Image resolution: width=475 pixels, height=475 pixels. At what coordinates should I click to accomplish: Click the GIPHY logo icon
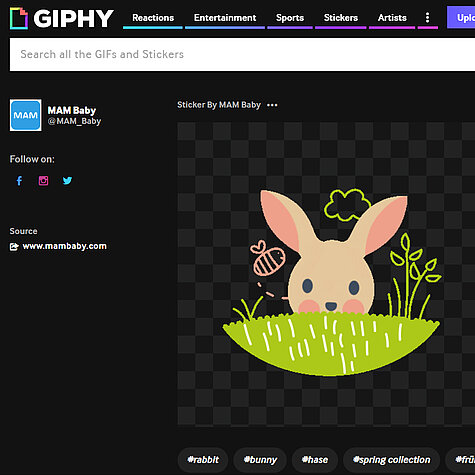[19, 18]
